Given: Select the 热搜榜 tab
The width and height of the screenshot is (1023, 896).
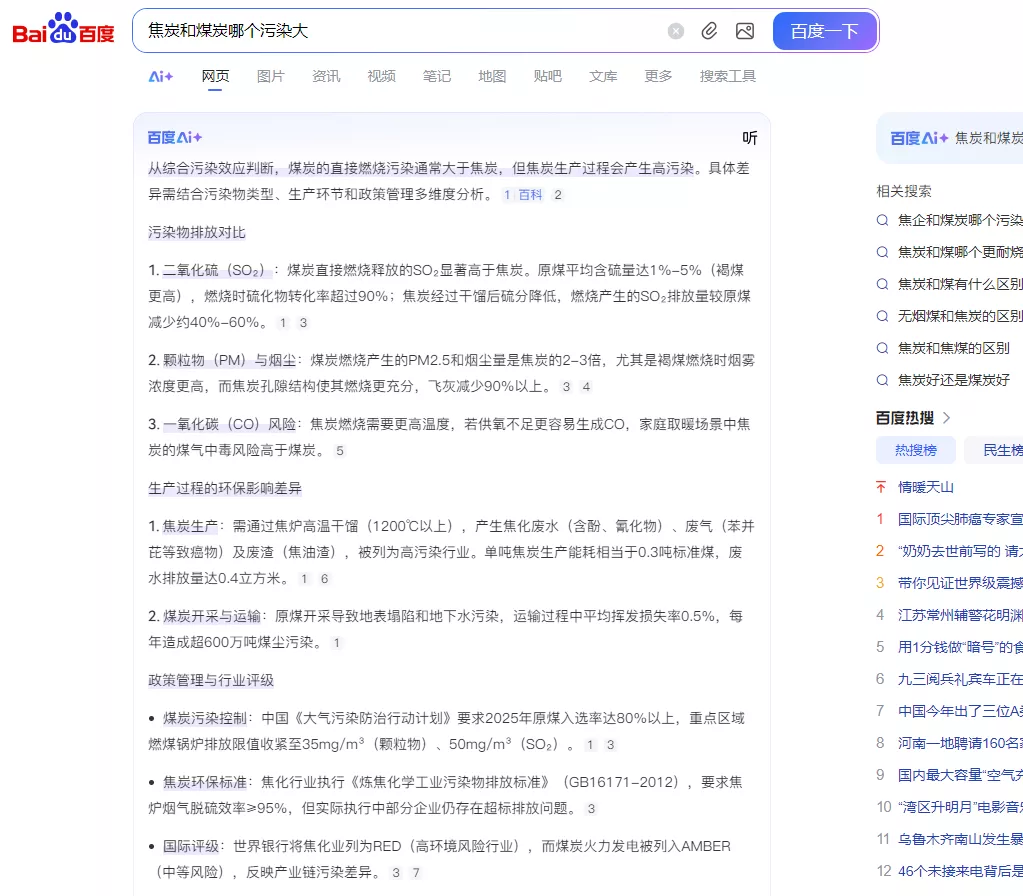Looking at the screenshot, I should 915,450.
